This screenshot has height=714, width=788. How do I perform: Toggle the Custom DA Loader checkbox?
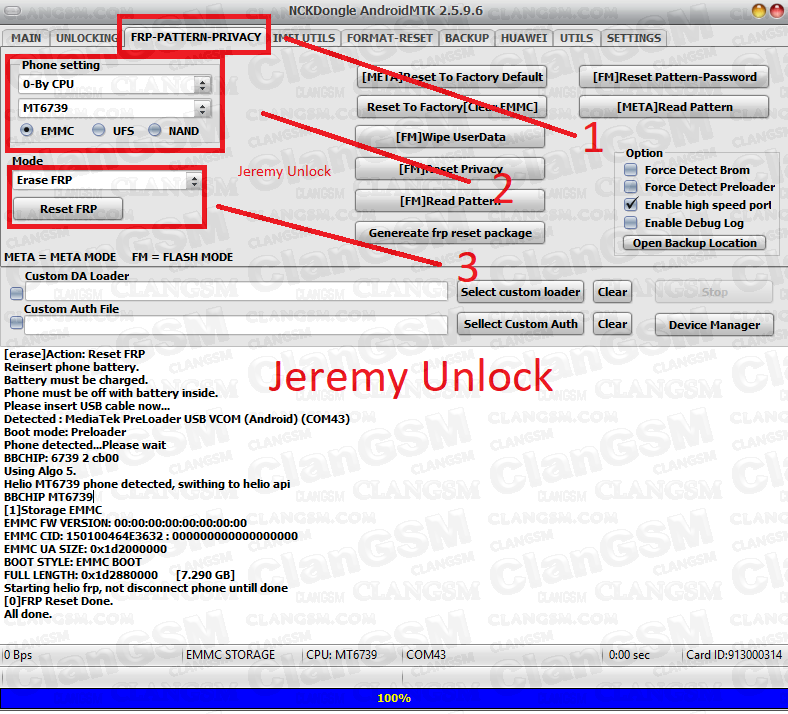coord(17,293)
